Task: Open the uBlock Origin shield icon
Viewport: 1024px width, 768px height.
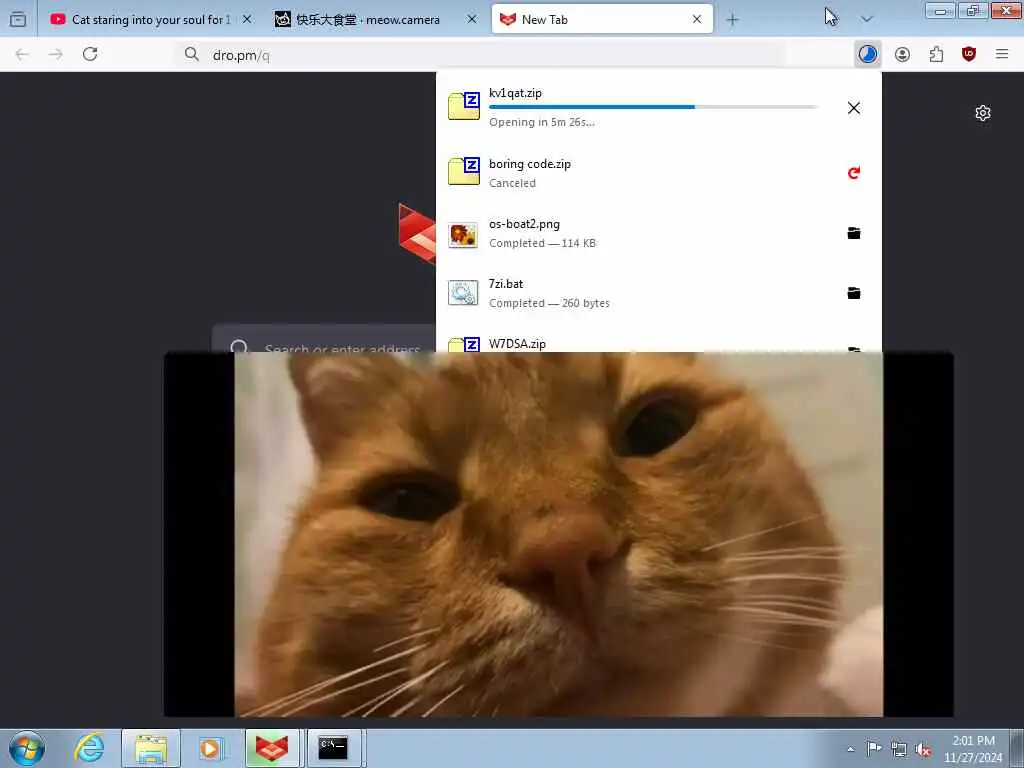Action: pyautogui.click(x=969, y=54)
